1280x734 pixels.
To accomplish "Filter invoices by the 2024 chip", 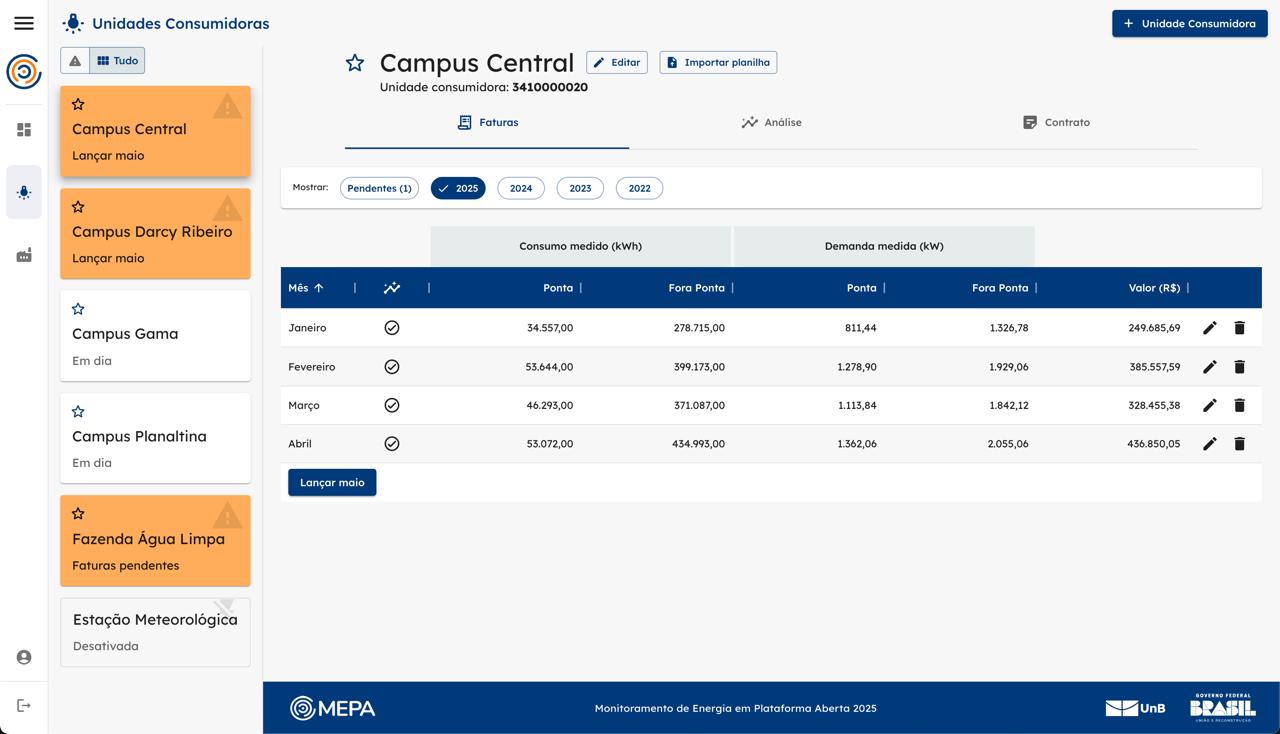I will pos(520,188).
